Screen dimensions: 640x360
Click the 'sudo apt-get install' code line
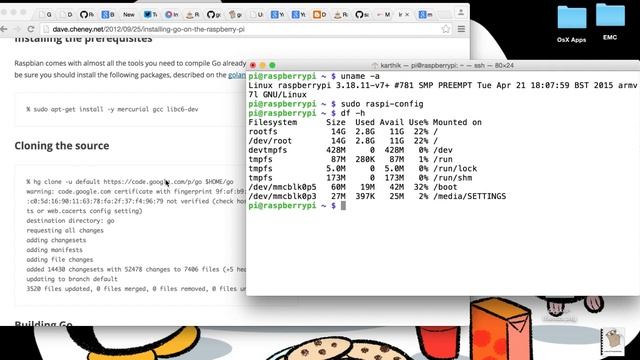pos(112,109)
